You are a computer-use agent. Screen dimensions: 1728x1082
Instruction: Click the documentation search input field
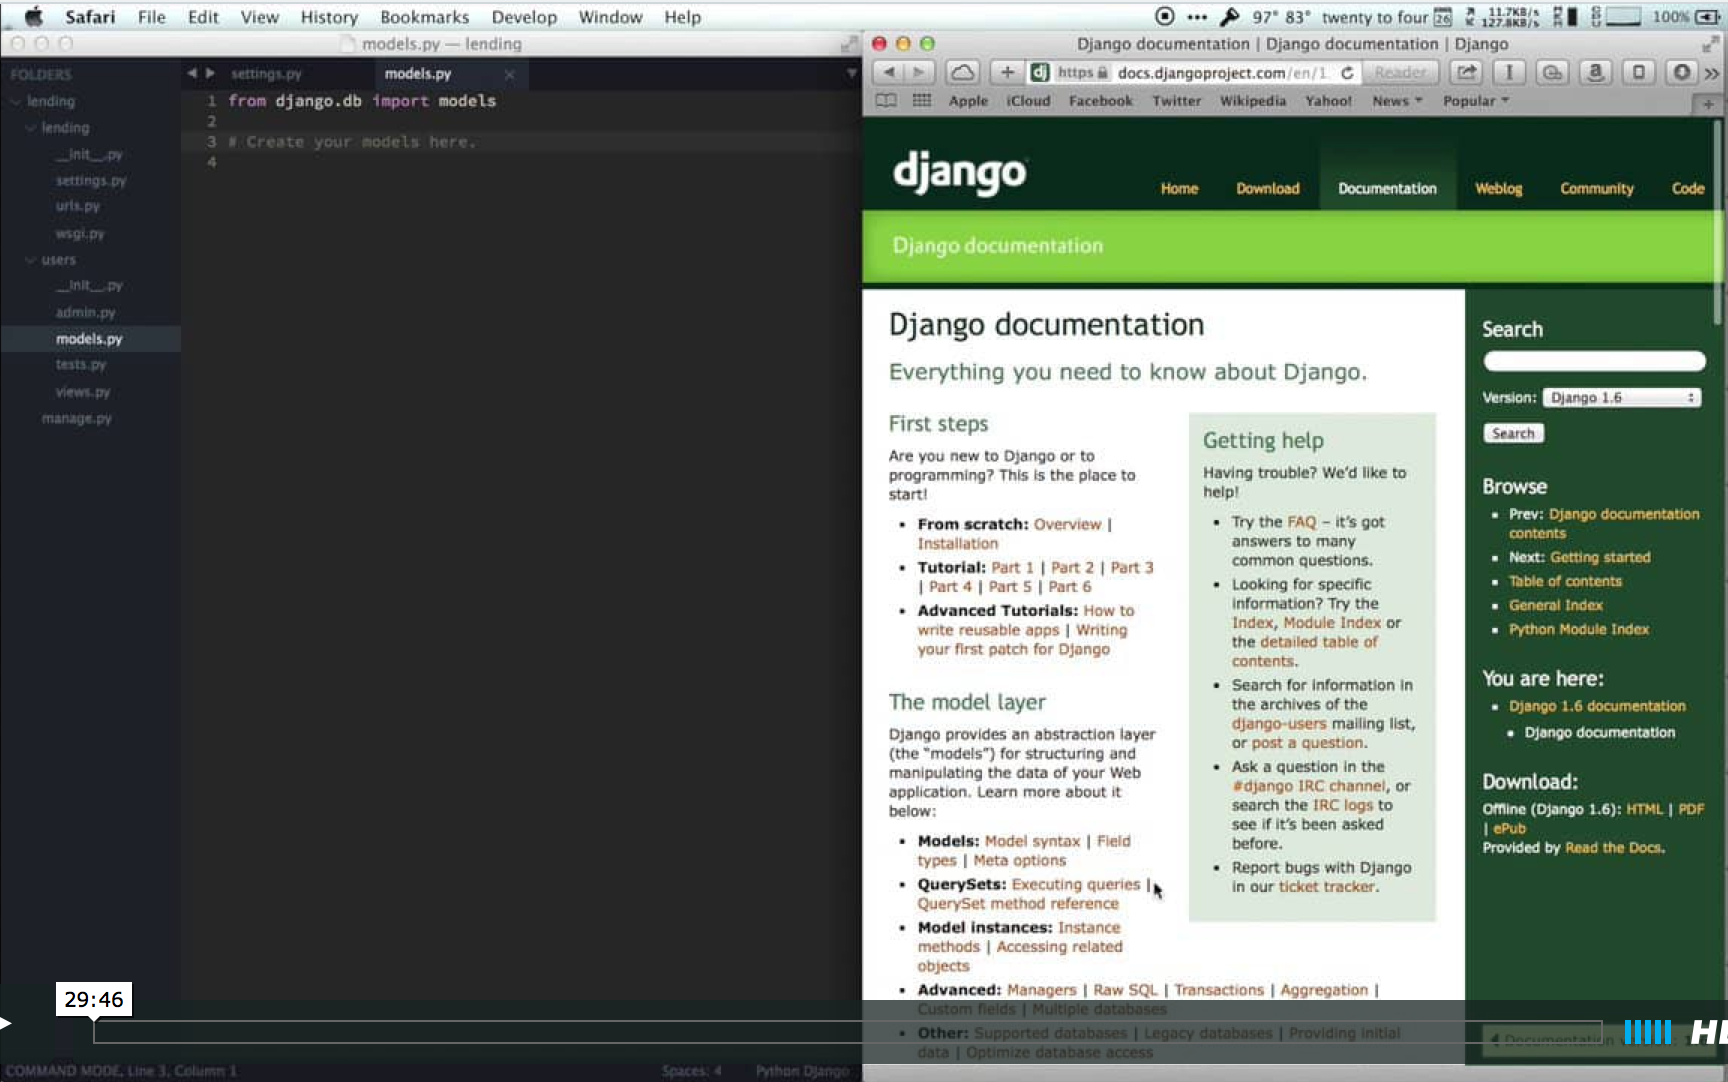tap(1593, 361)
